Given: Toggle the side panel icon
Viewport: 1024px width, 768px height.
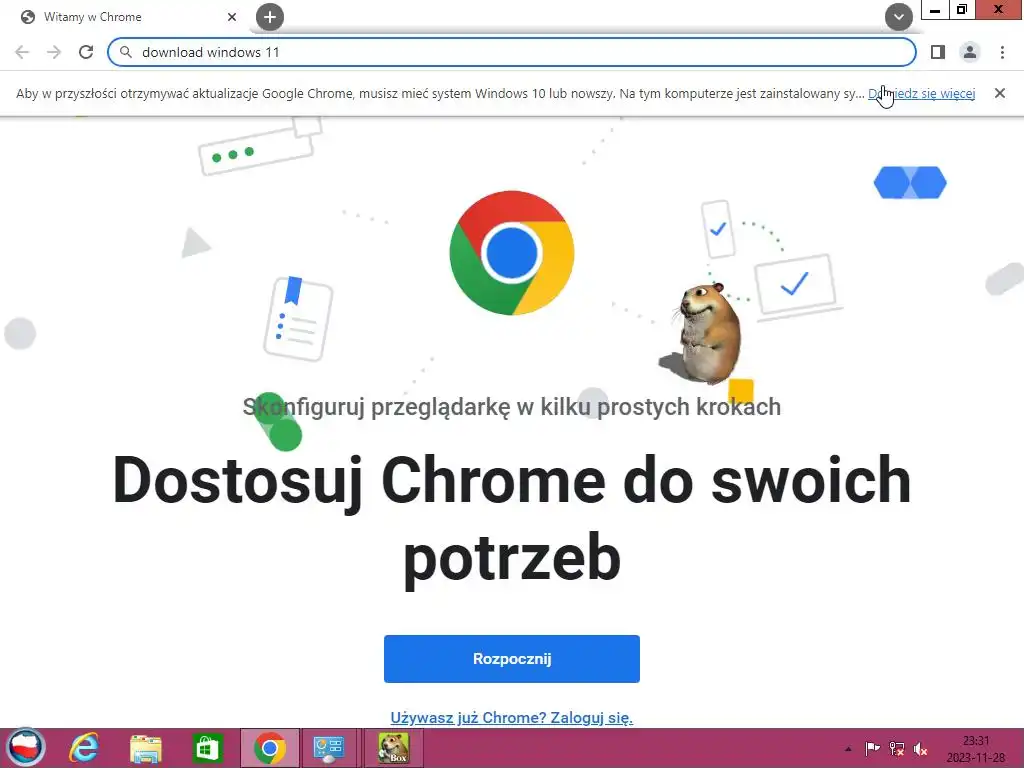Looking at the screenshot, I should [x=938, y=52].
